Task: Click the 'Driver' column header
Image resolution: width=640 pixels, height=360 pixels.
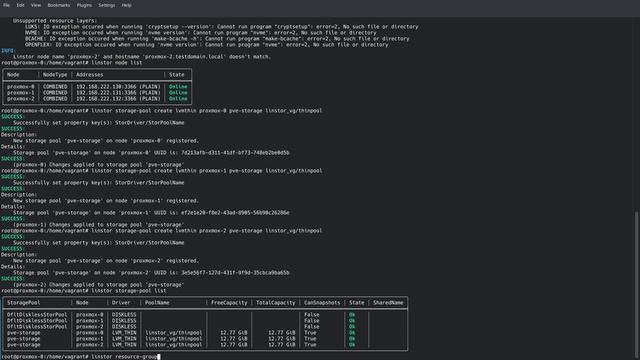Action: click(x=121, y=302)
